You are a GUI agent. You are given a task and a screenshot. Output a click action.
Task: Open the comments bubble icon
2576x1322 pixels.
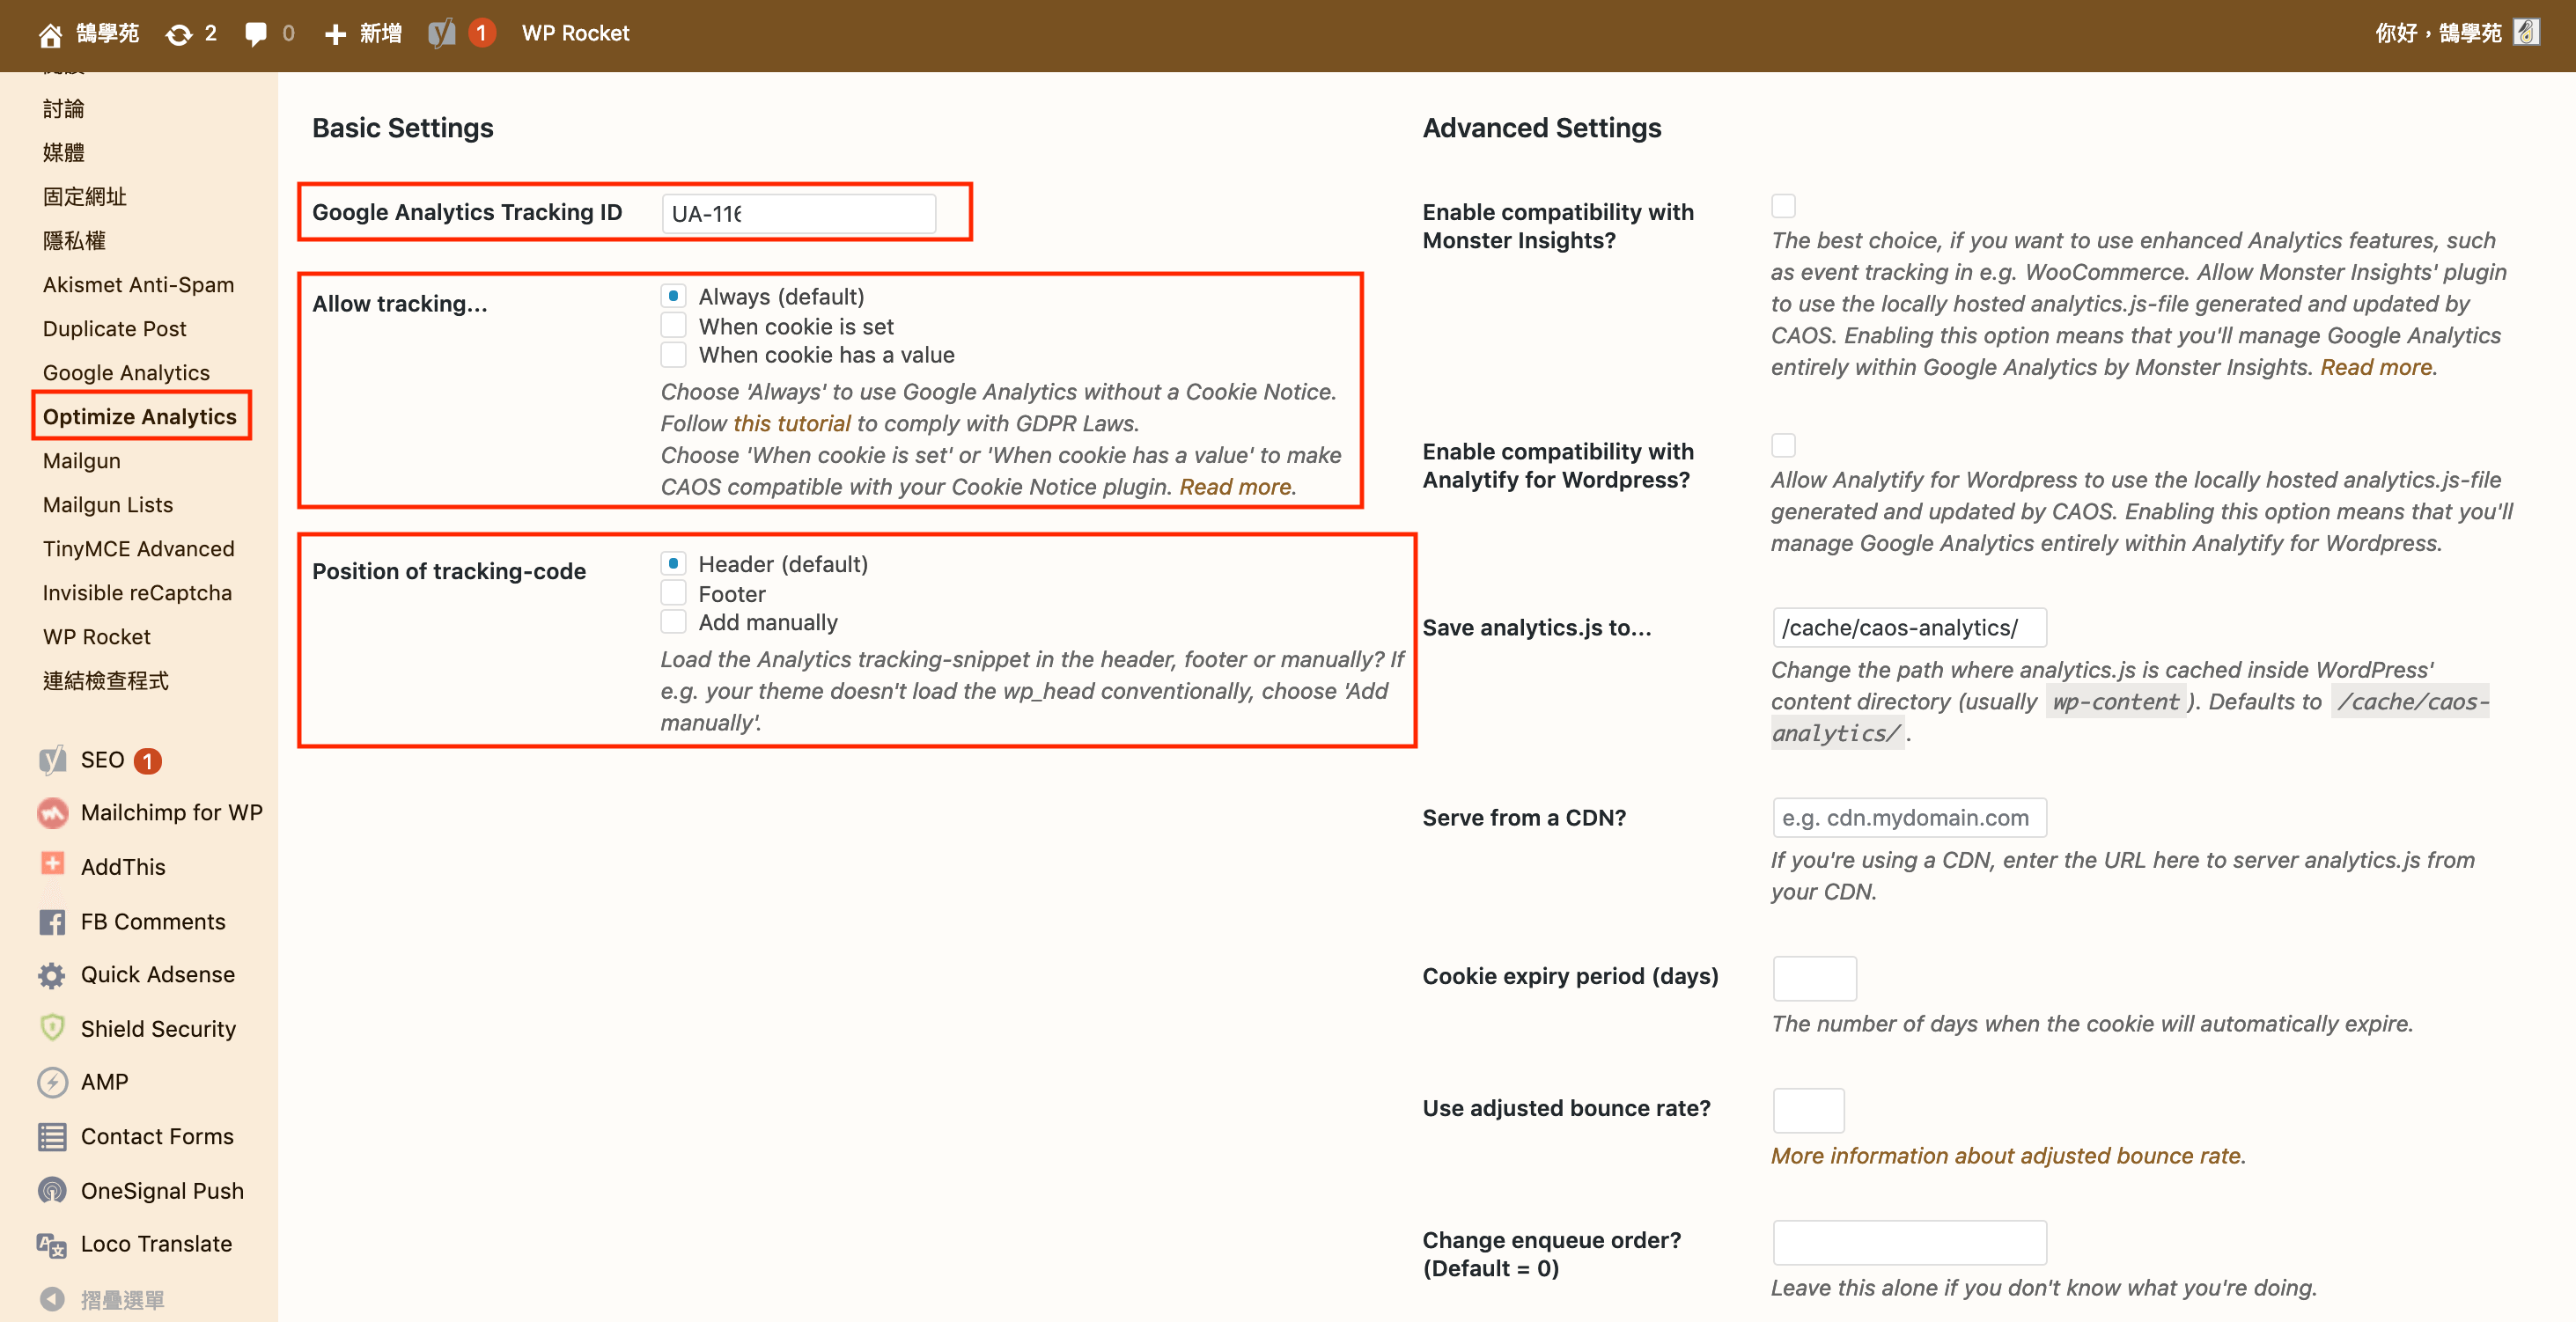tap(256, 34)
